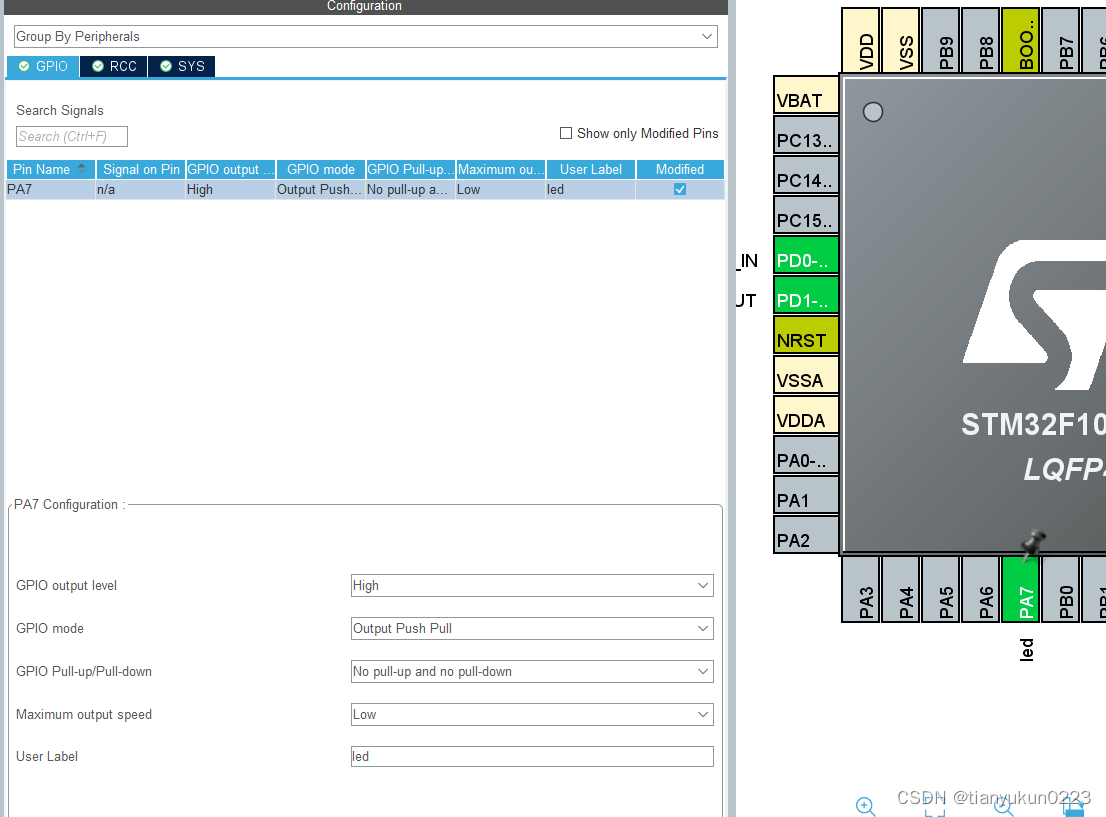Image resolution: width=1106 pixels, height=817 pixels.
Task: Select the PB8 pin at chip top
Action: click(x=980, y=40)
